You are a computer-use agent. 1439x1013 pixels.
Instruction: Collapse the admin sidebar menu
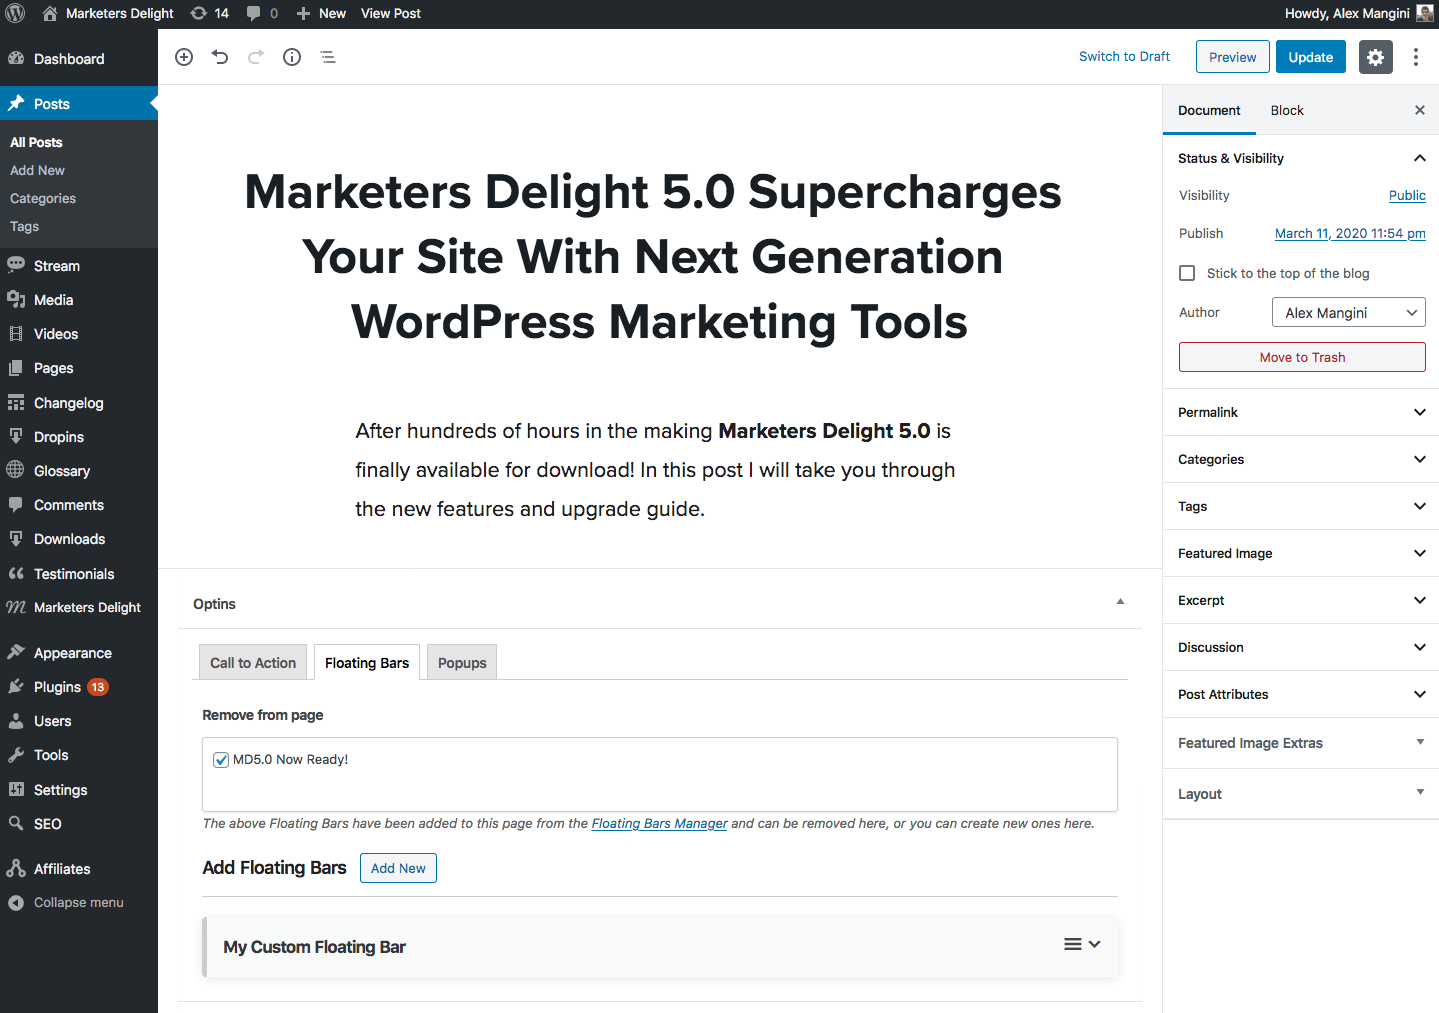79,902
